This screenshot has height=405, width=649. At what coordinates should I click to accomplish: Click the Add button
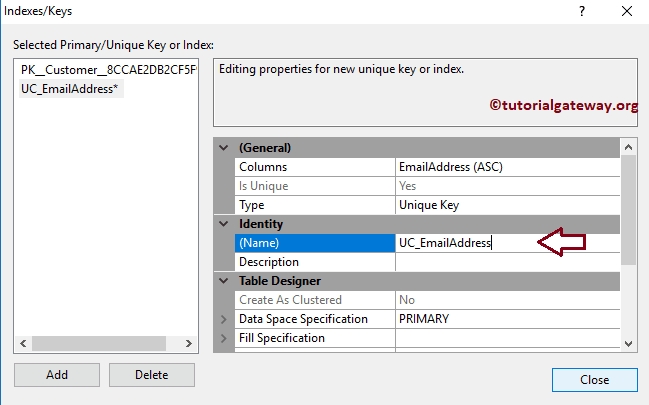pyautogui.click(x=57, y=375)
